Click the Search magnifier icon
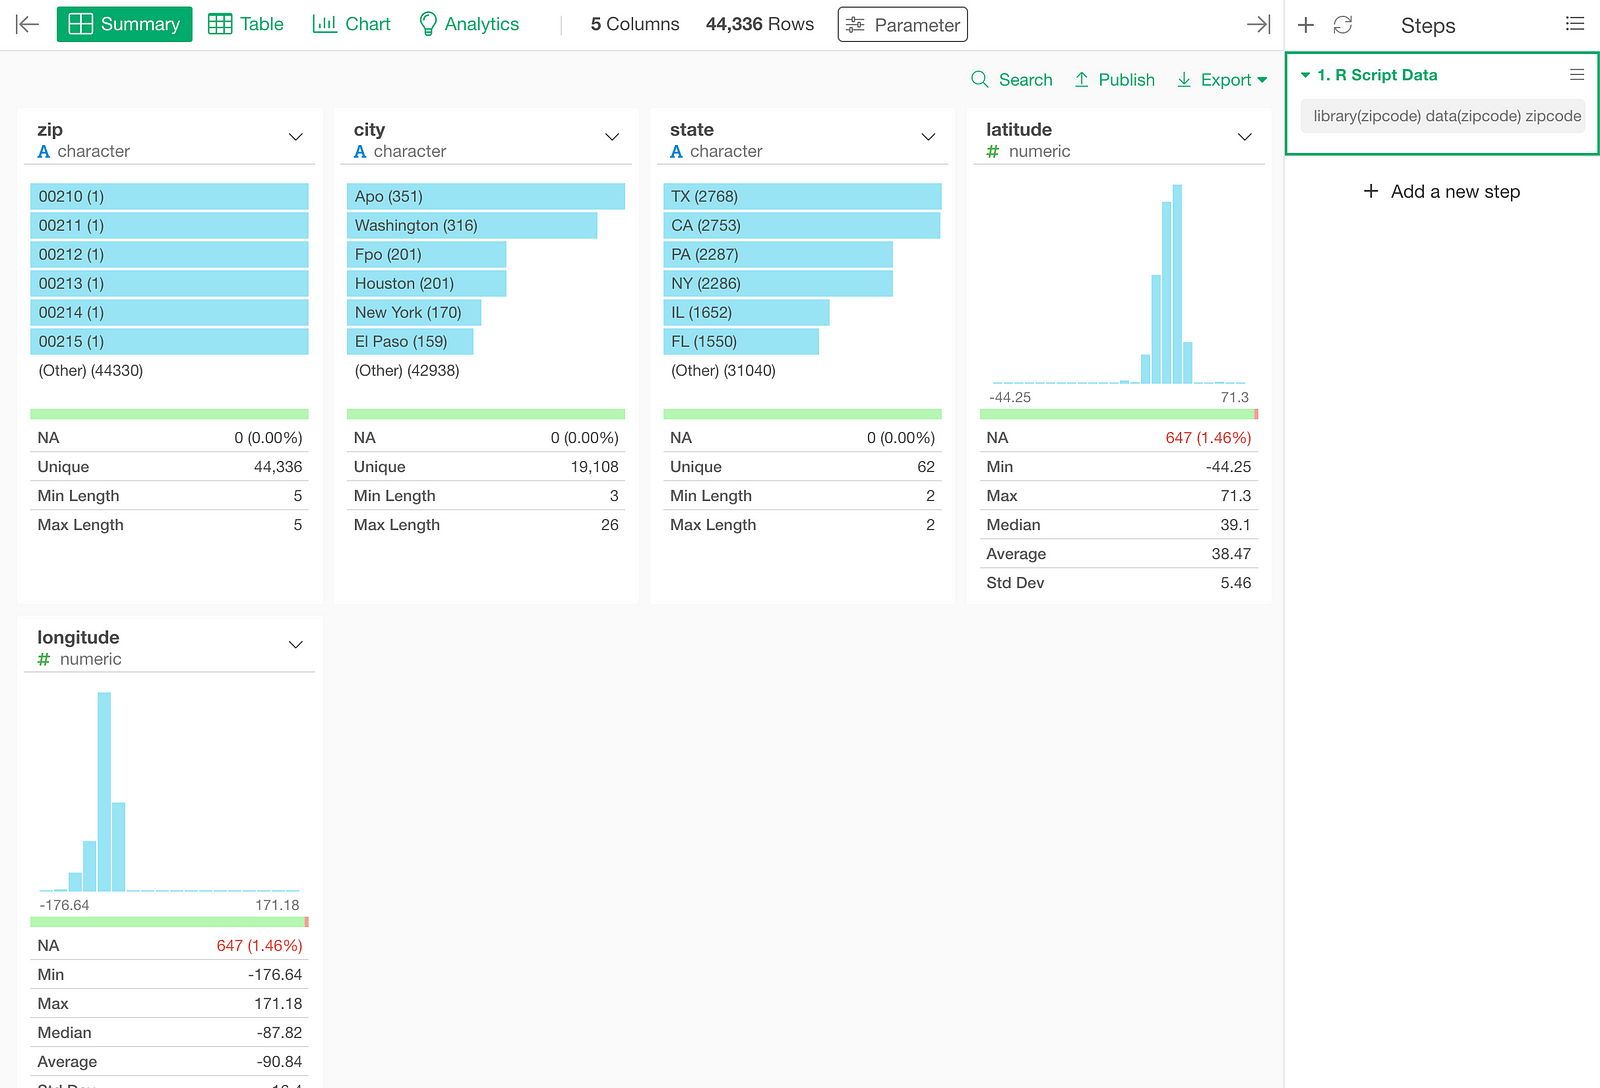The image size is (1600, 1088). (980, 79)
